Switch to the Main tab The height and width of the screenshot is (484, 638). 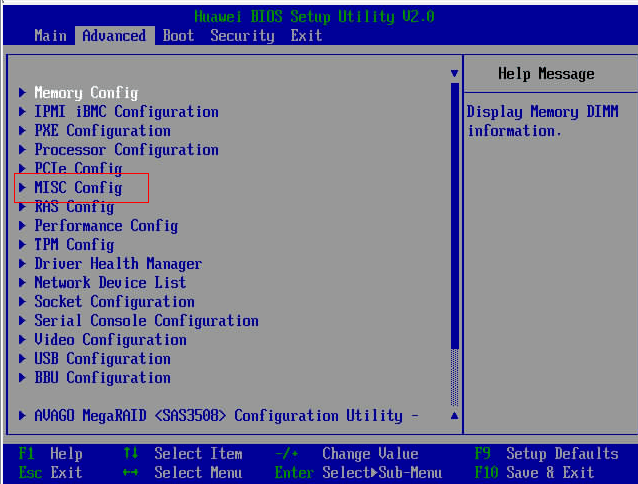pyautogui.click(x=50, y=36)
